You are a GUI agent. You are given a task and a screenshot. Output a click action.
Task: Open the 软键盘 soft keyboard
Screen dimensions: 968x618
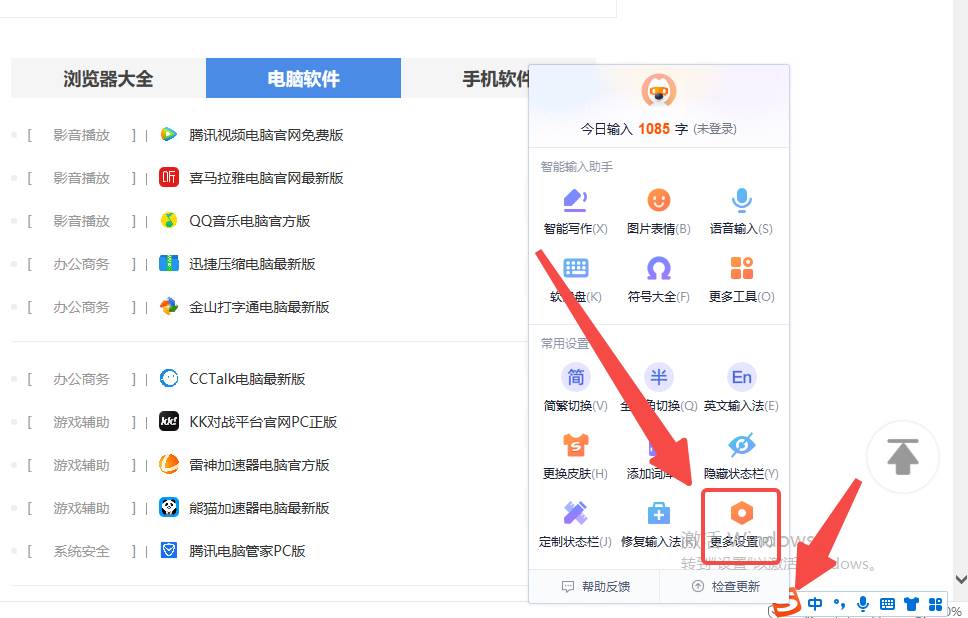575,280
